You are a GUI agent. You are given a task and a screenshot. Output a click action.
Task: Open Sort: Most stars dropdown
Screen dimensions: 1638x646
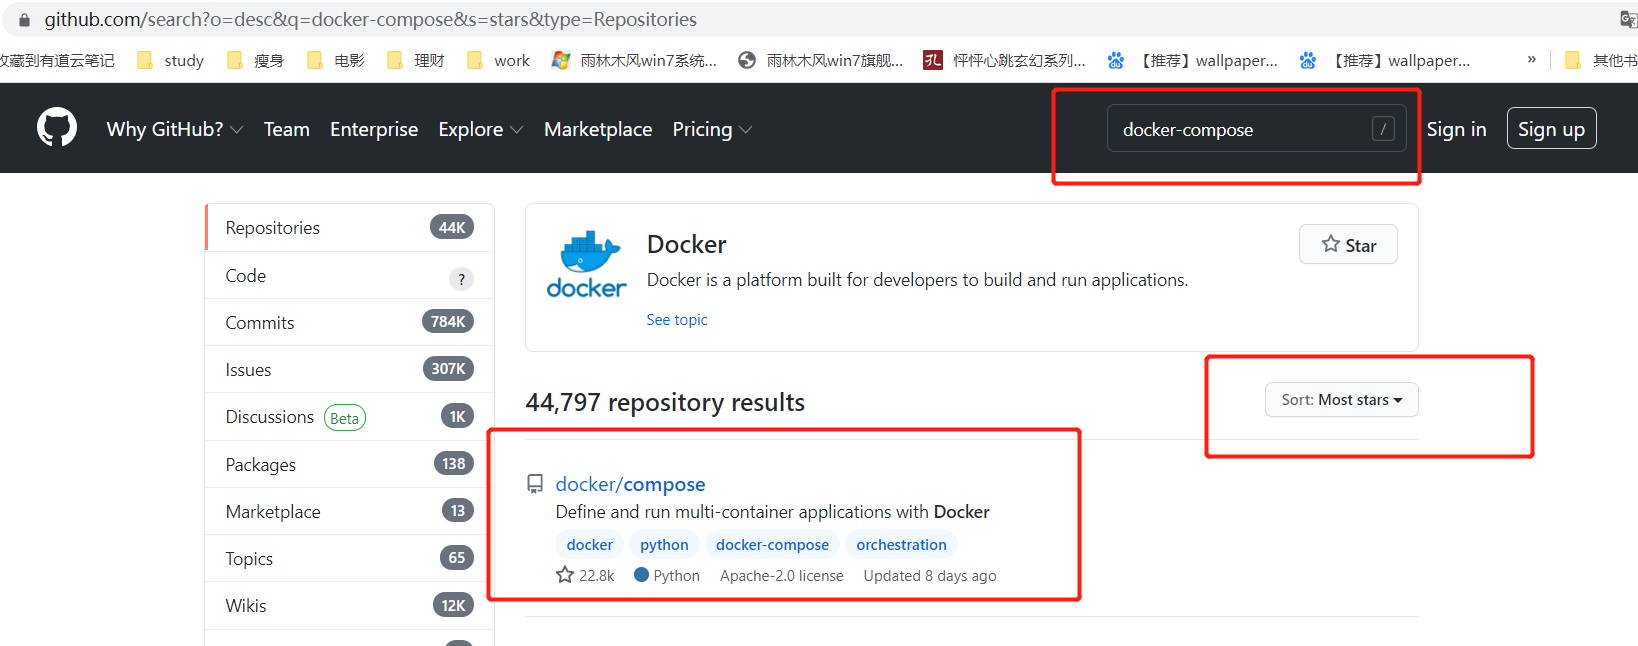point(1342,400)
